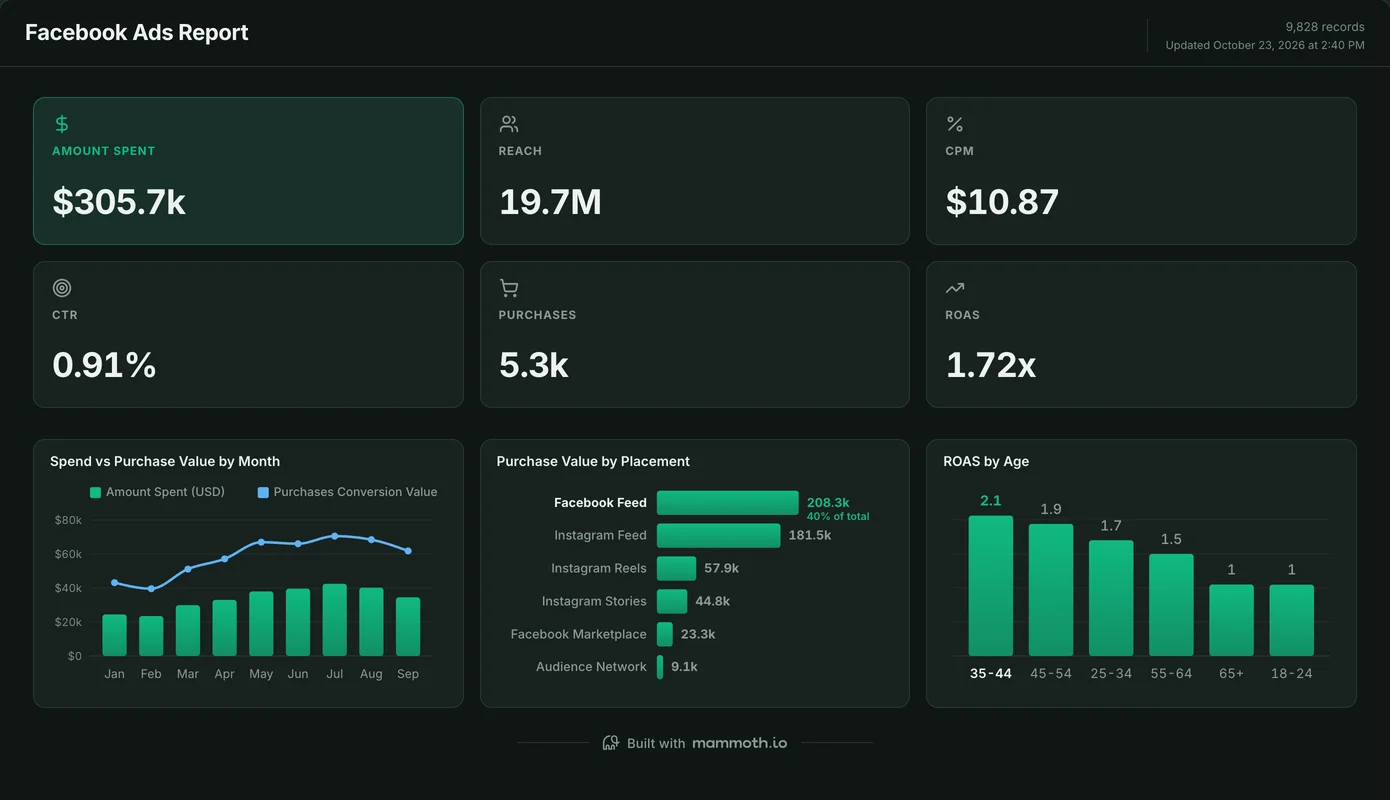
Task: Select the Purchases 5.3k value
Action: [534, 365]
